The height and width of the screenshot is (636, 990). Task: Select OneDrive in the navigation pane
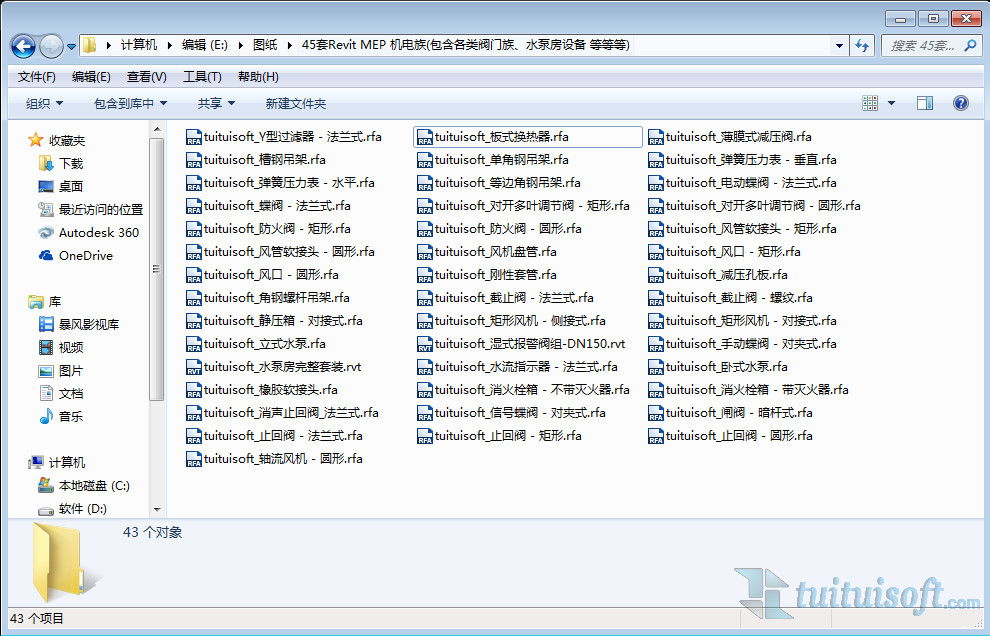(85, 255)
